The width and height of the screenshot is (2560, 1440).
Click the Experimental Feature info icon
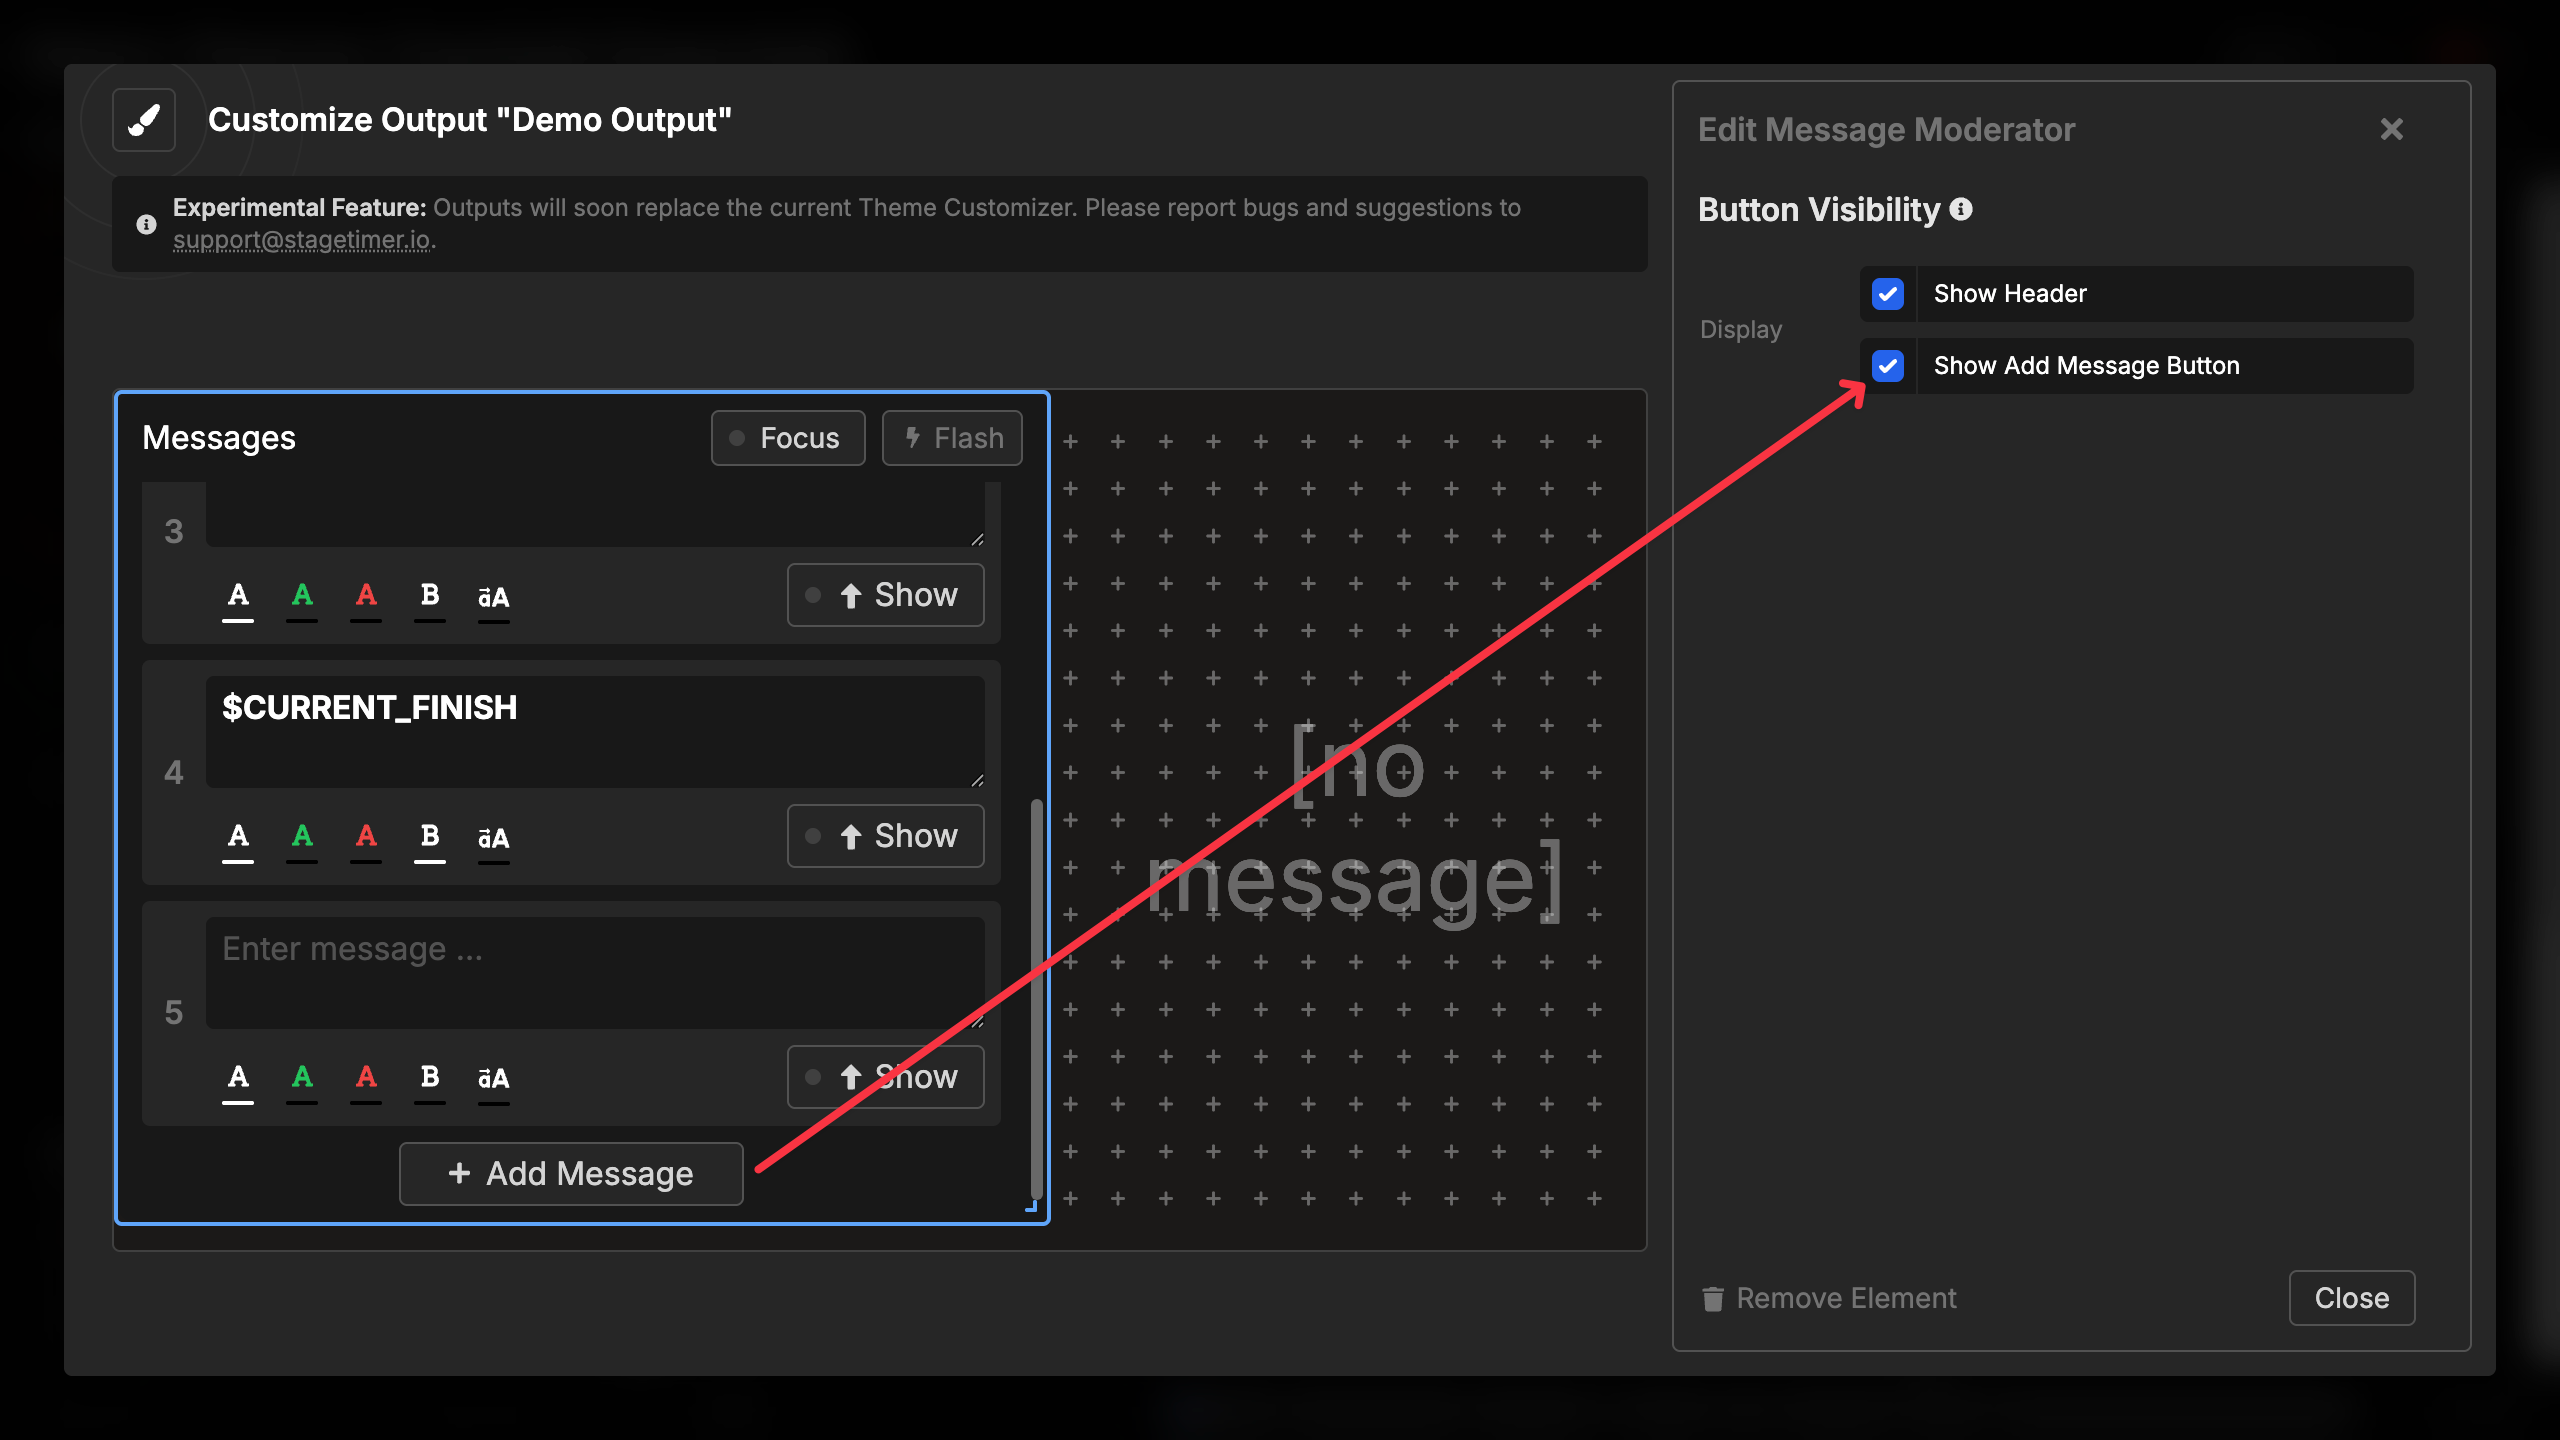tap(146, 223)
